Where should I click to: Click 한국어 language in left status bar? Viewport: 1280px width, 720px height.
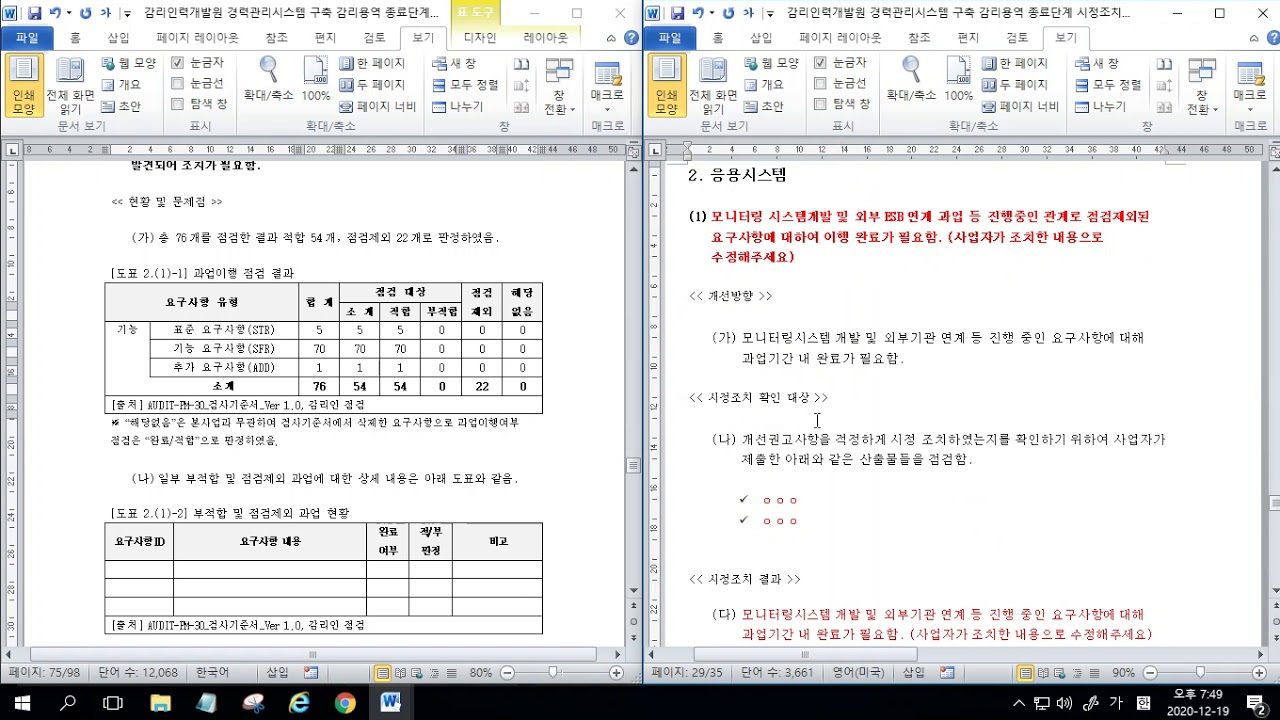coord(212,673)
